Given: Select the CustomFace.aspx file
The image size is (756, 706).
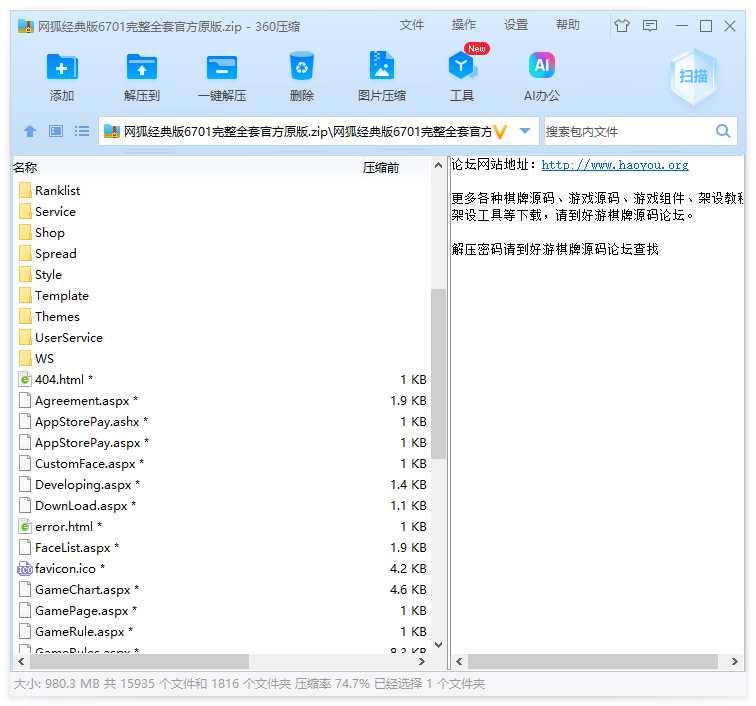Looking at the screenshot, I should point(81,464).
